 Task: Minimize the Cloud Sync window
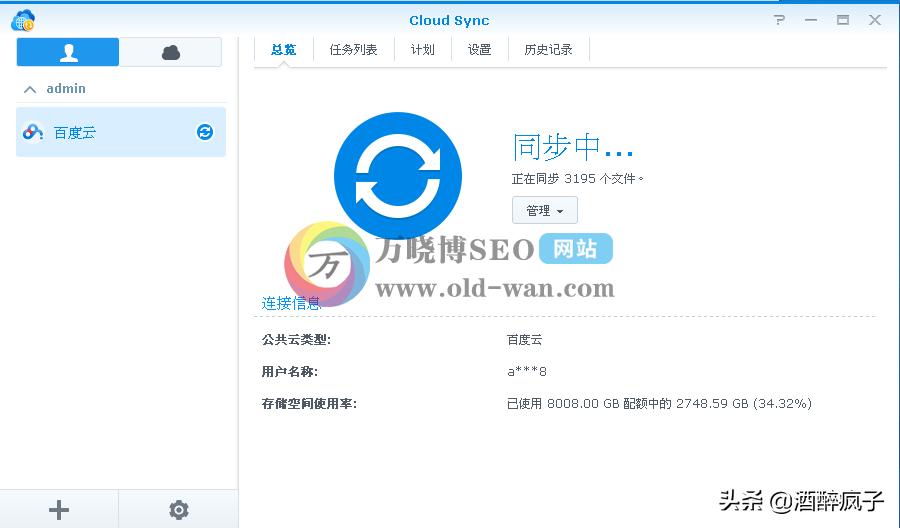pos(810,20)
